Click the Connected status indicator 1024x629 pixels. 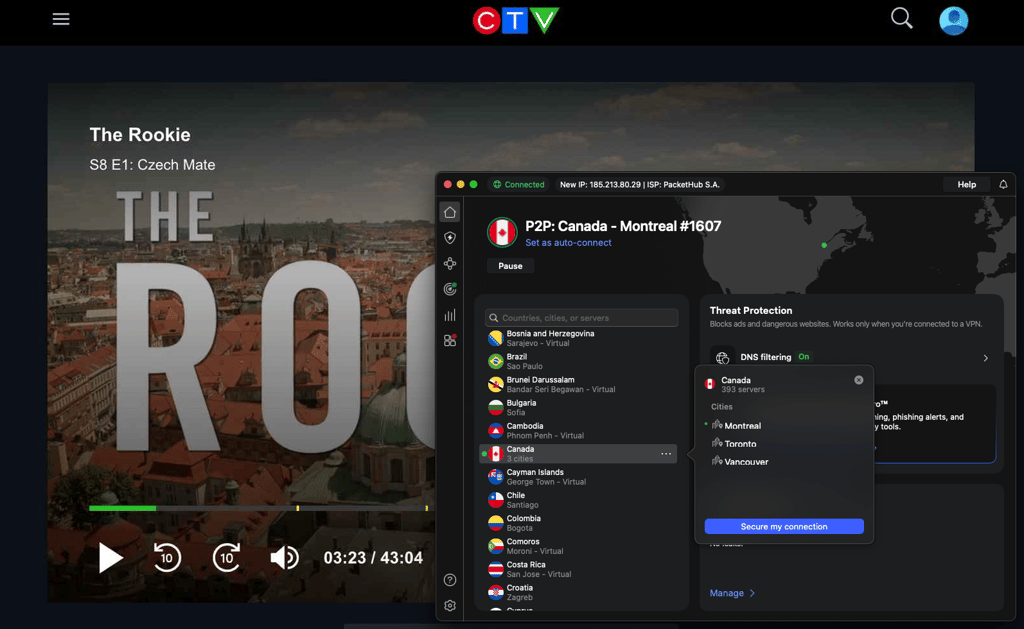coord(519,184)
